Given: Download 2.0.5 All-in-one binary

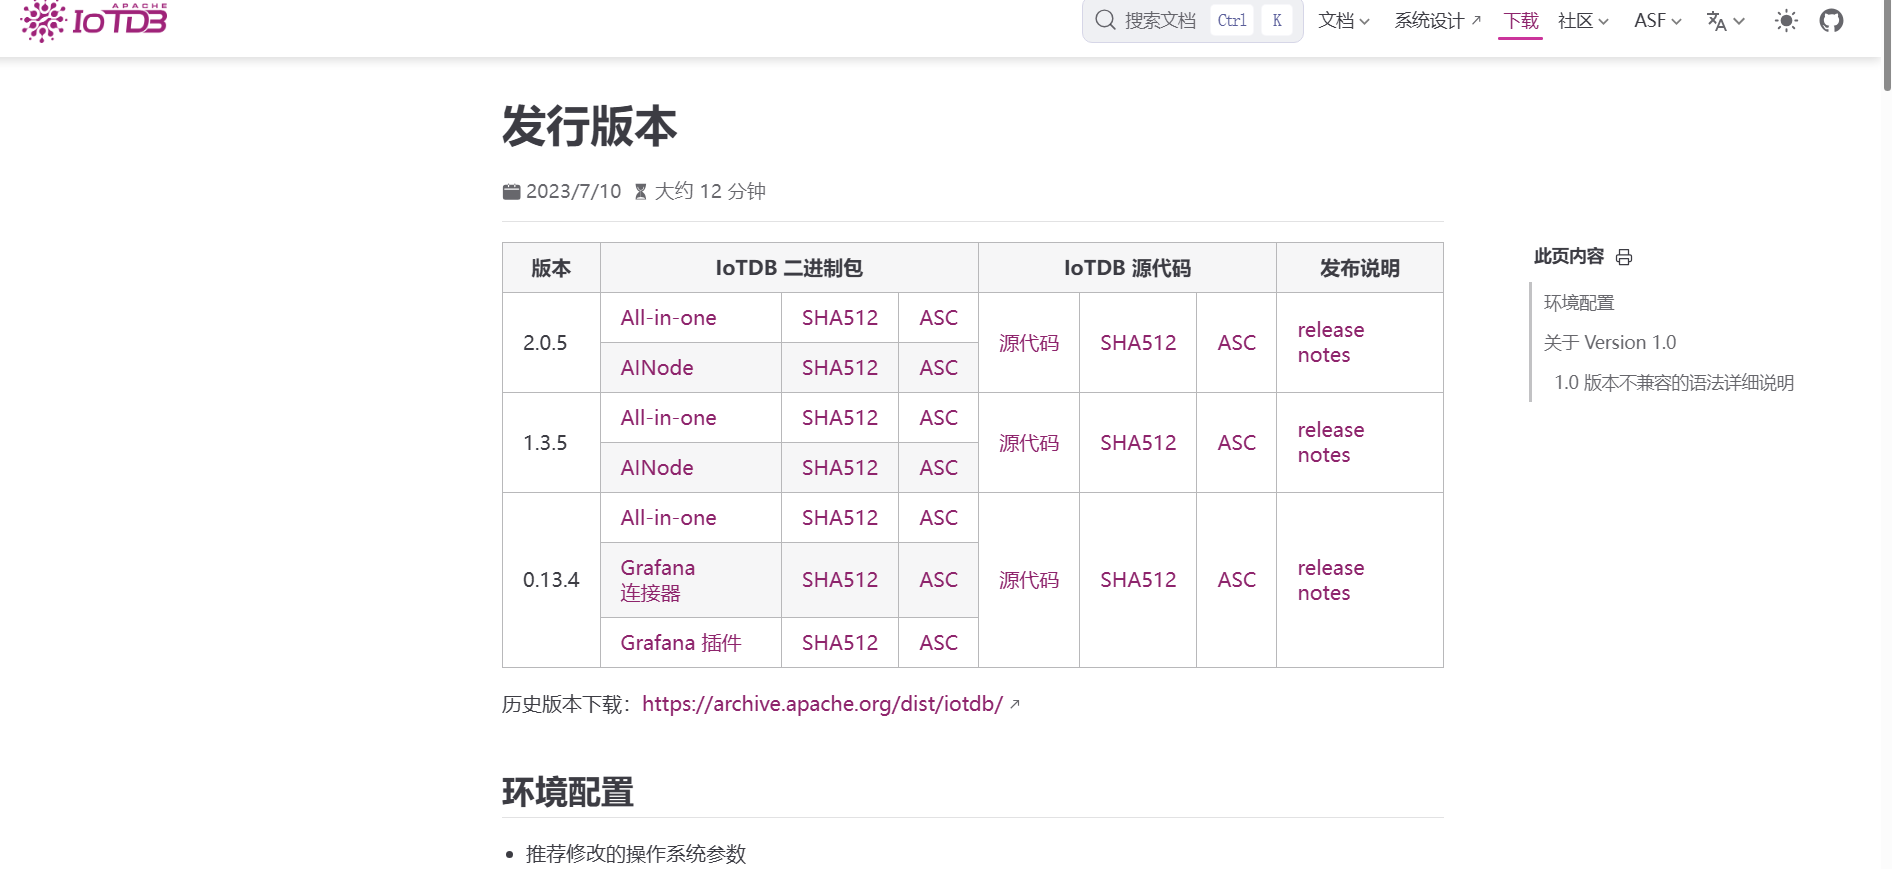Looking at the screenshot, I should pos(668,318).
